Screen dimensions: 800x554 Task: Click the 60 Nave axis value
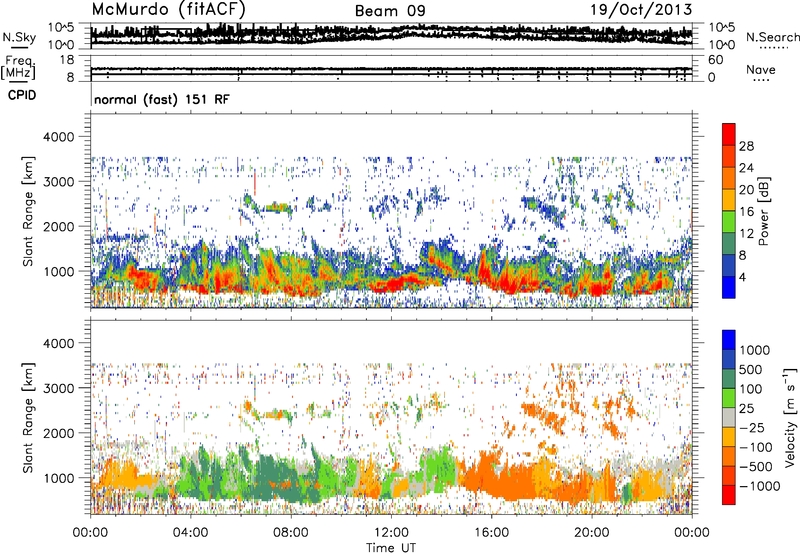(715, 60)
